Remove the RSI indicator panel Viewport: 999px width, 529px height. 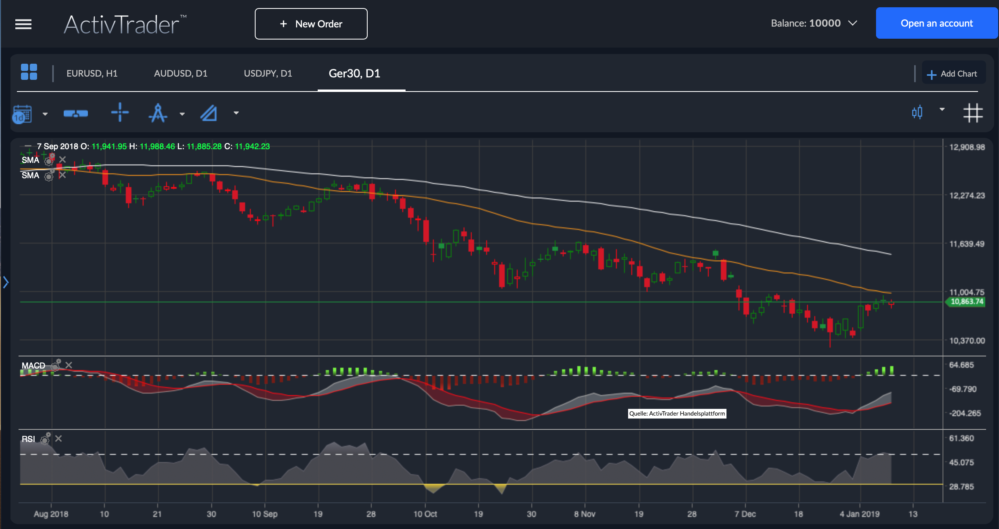point(59,438)
